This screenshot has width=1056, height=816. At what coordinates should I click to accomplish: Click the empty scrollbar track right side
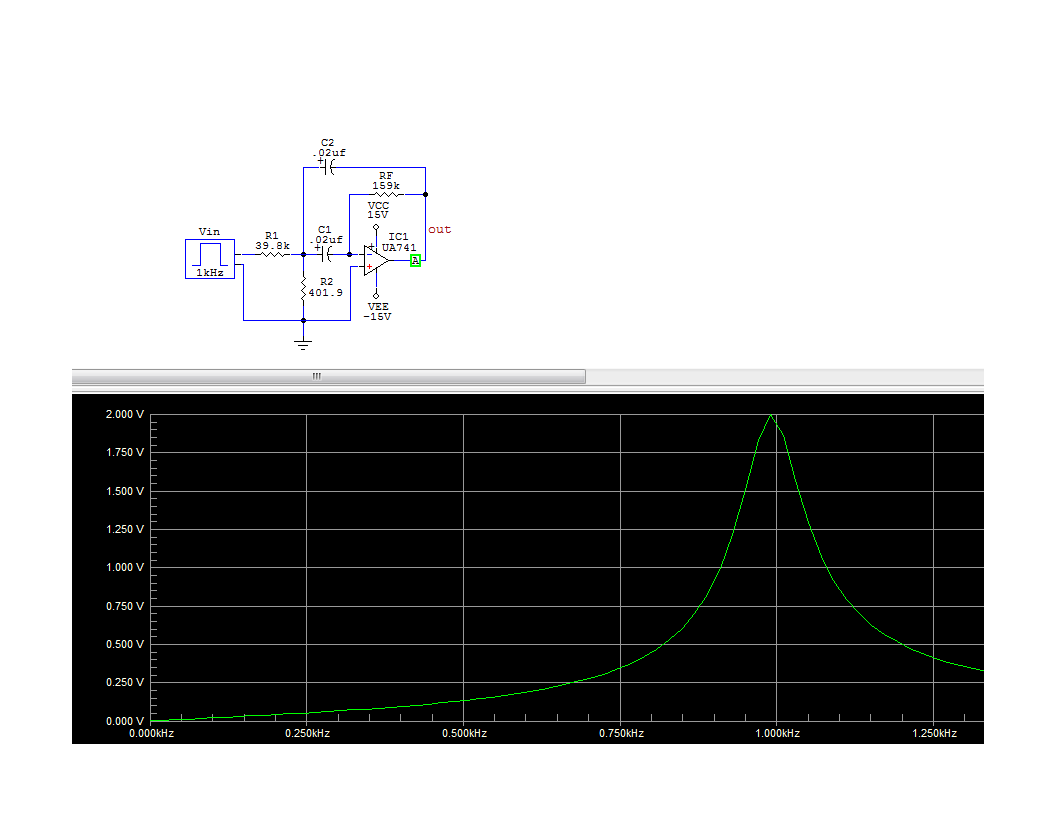tap(785, 376)
